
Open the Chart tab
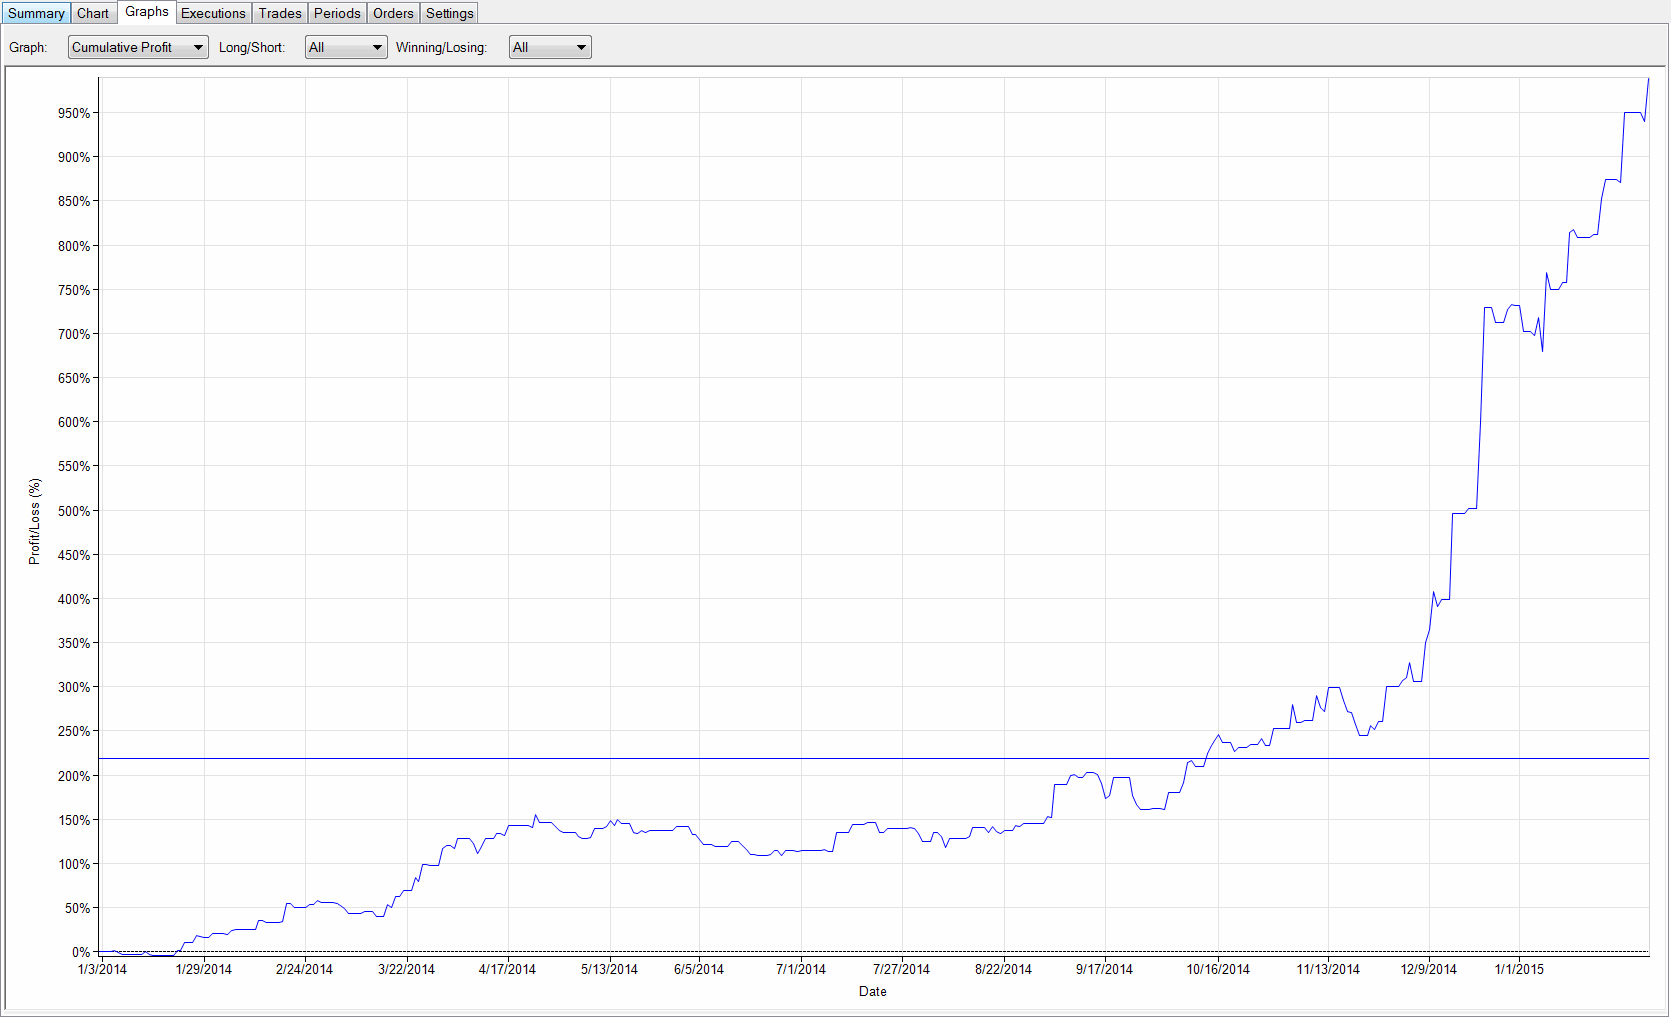(93, 13)
